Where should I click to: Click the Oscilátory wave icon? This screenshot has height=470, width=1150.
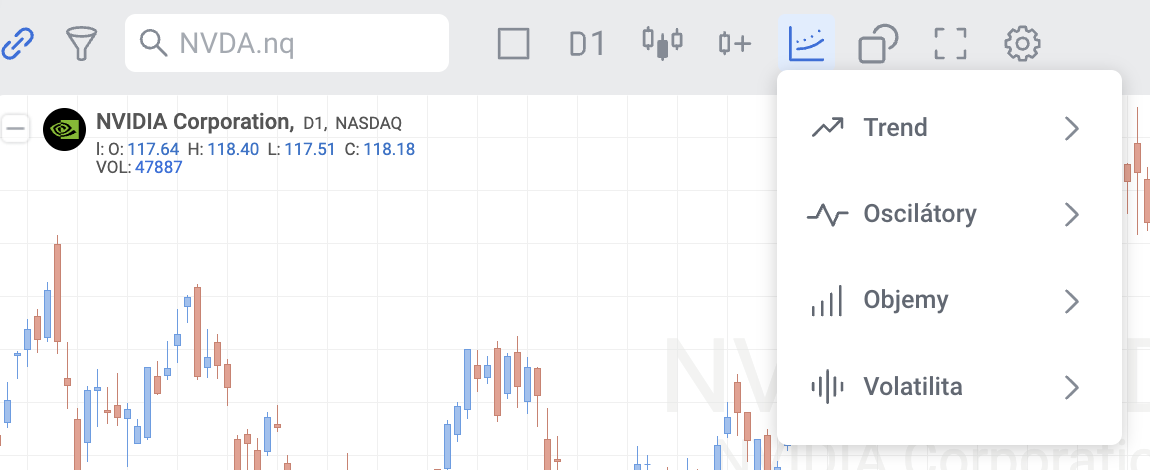(827, 215)
